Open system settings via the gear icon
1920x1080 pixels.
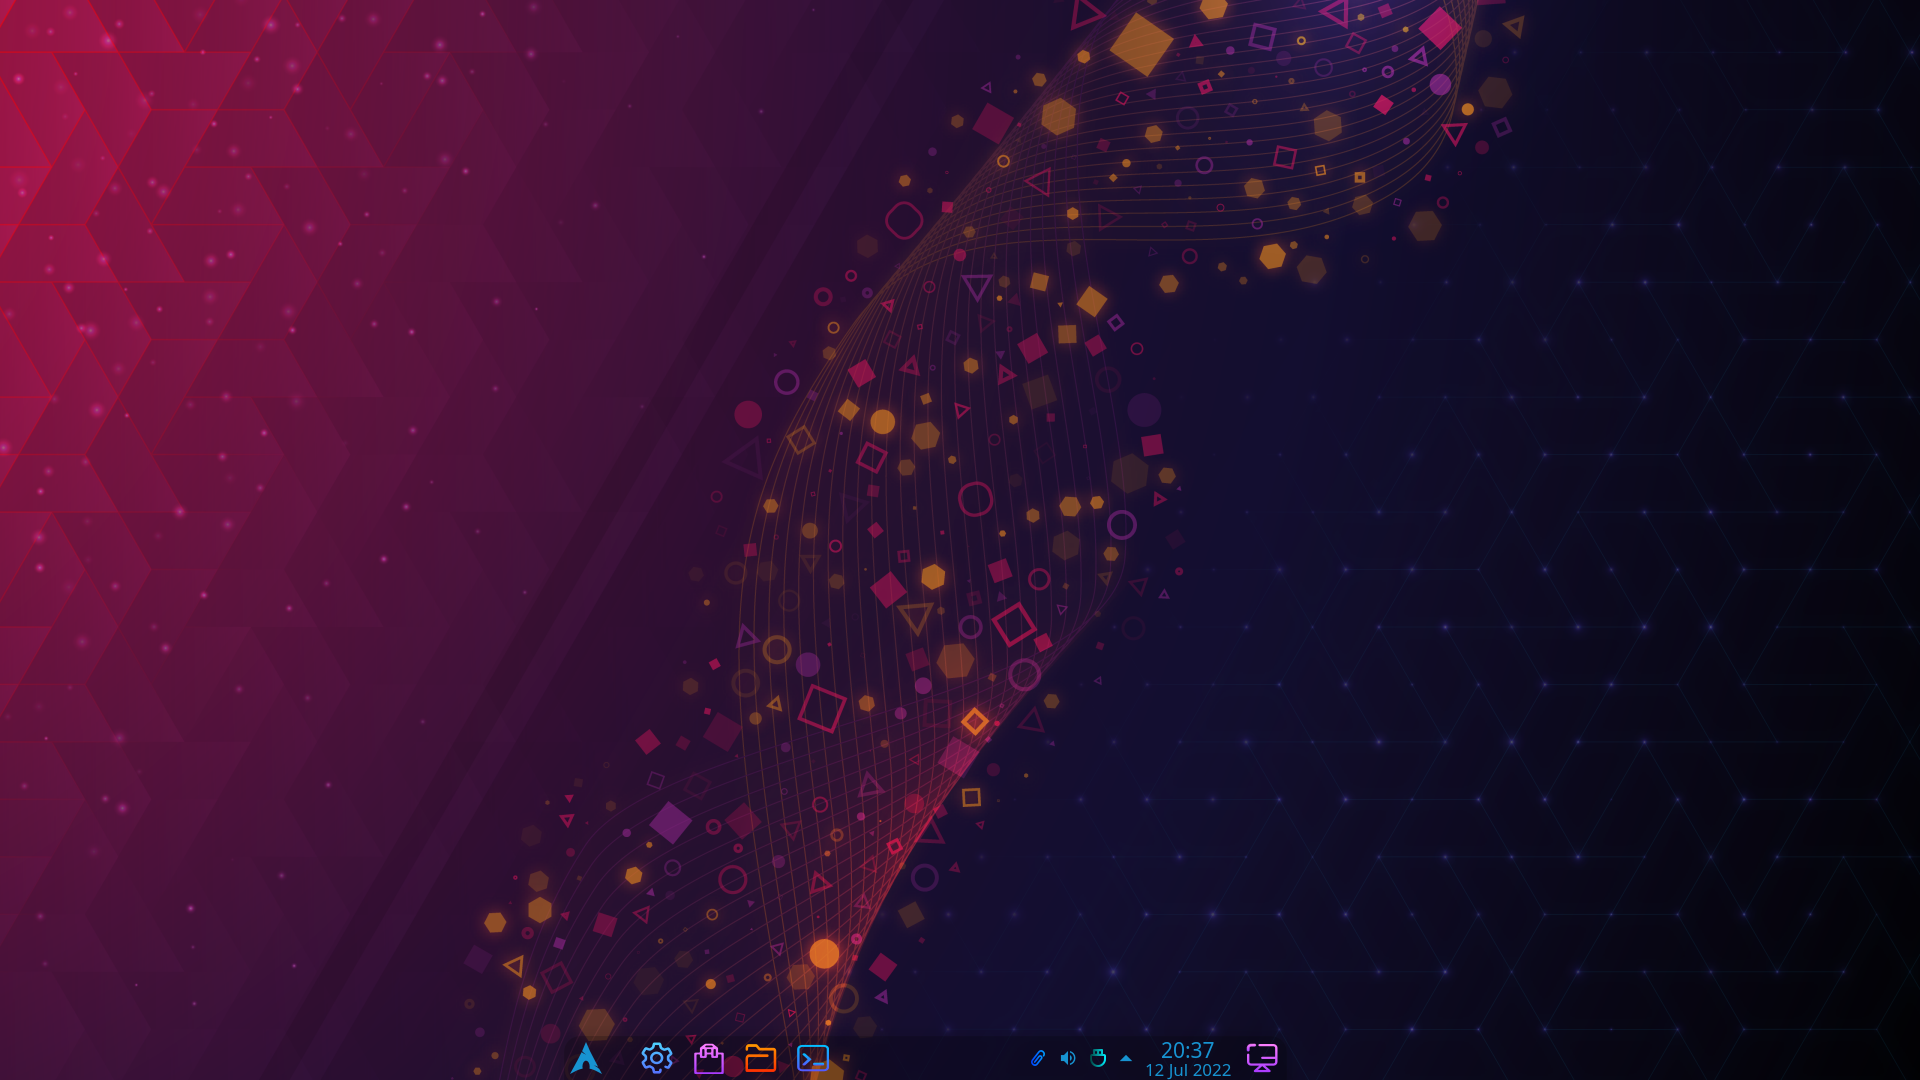pos(656,1058)
